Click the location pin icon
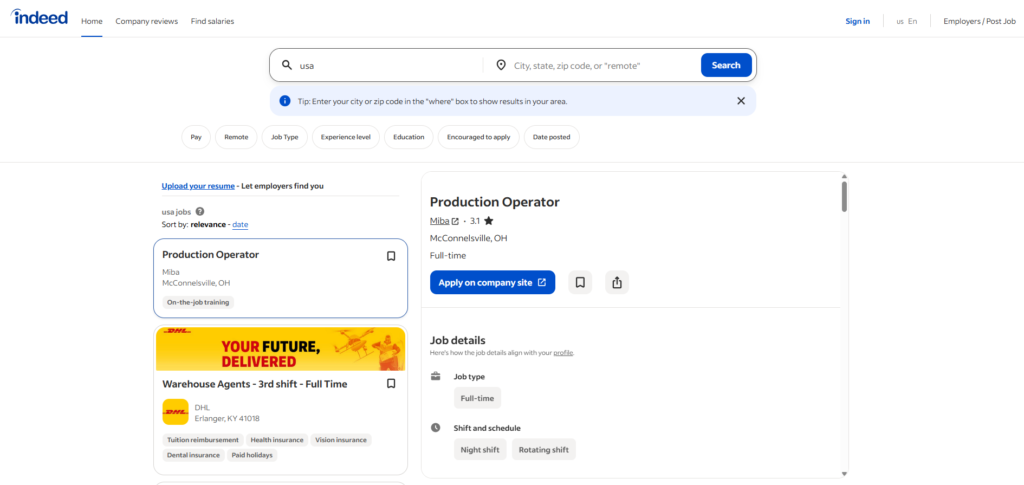 tap(501, 65)
